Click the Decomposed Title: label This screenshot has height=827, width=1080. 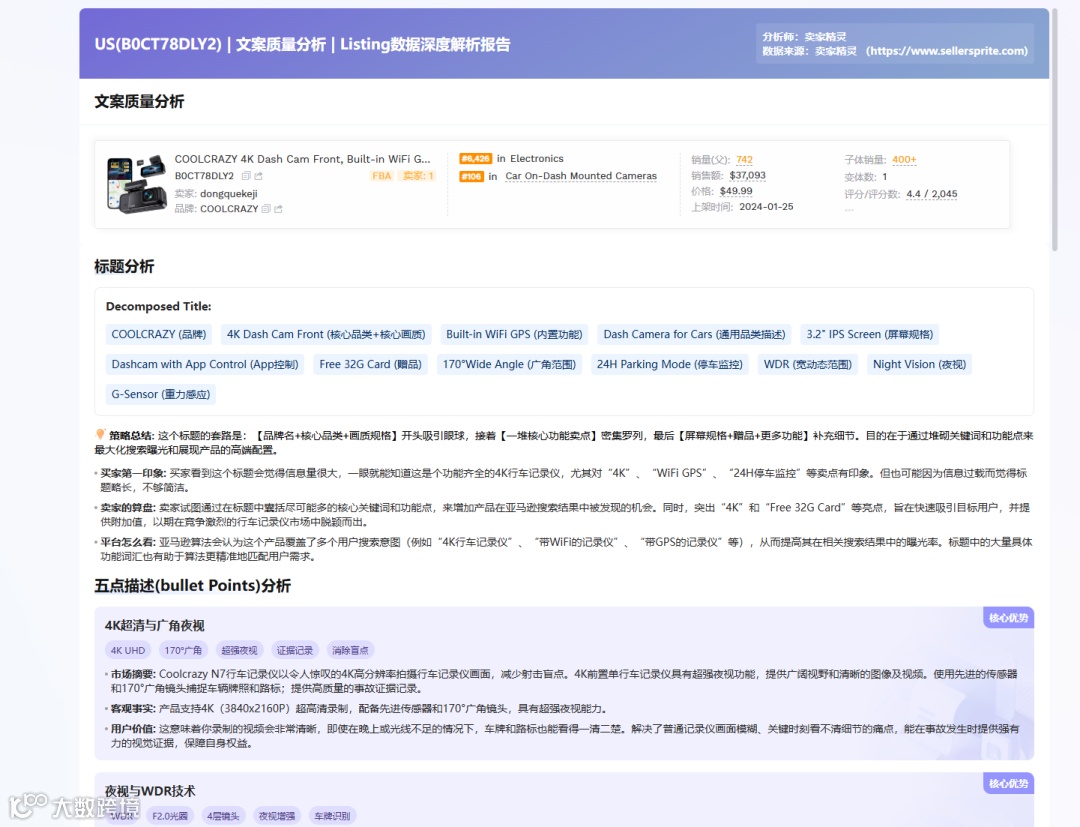(158, 306)
